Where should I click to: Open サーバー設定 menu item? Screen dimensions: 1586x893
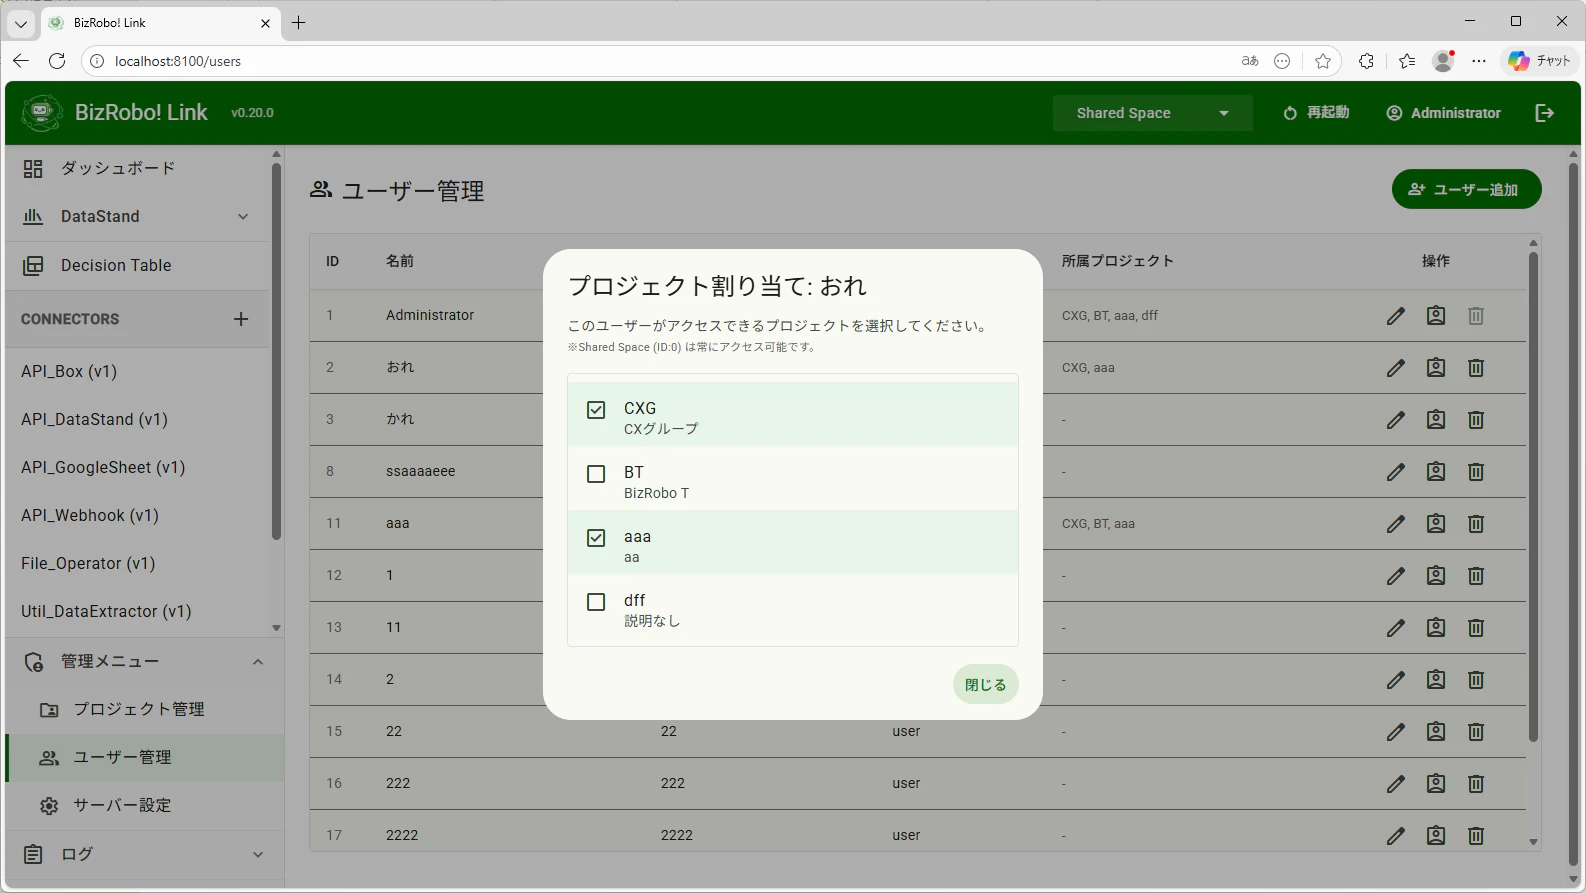[x=144, y=805]
